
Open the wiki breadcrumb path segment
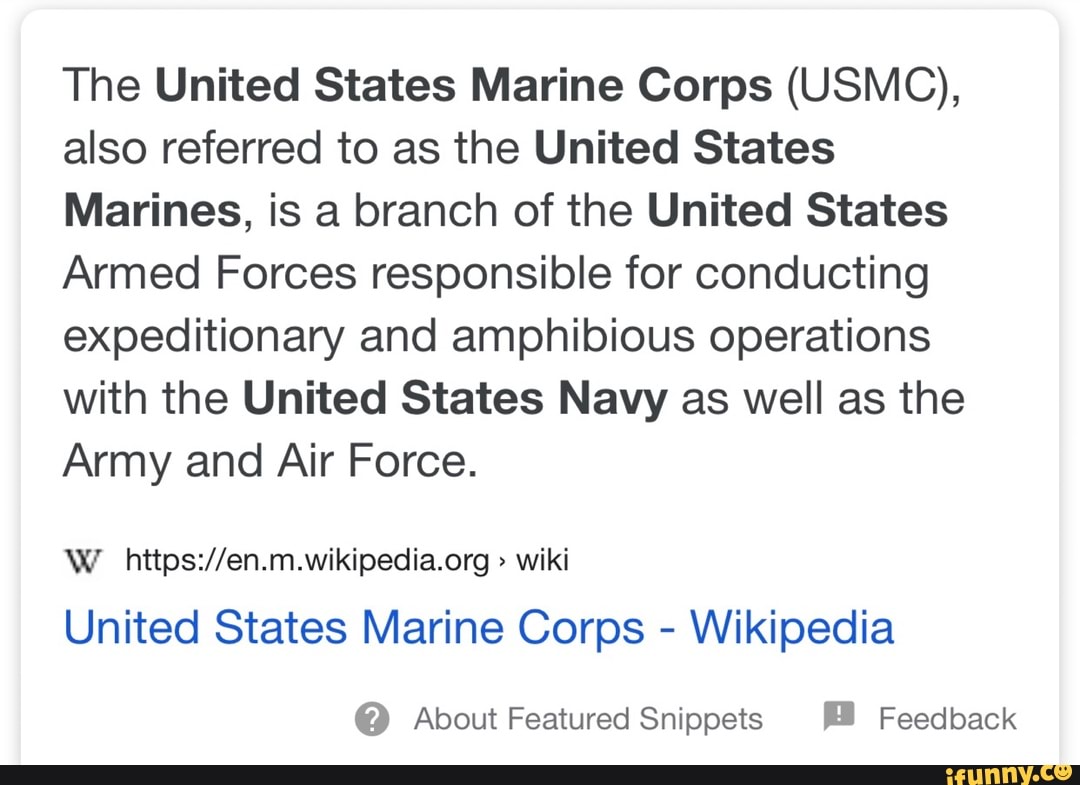(x=543, y=561)
